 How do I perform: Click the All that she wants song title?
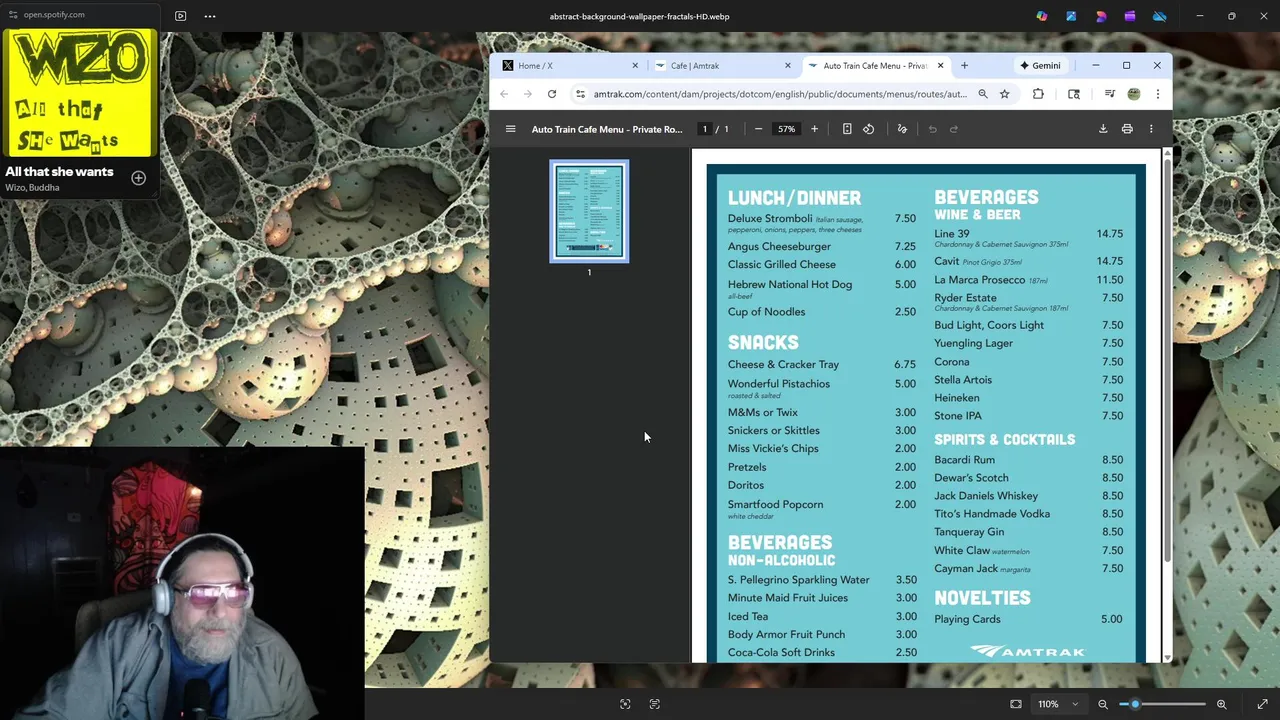59,172
